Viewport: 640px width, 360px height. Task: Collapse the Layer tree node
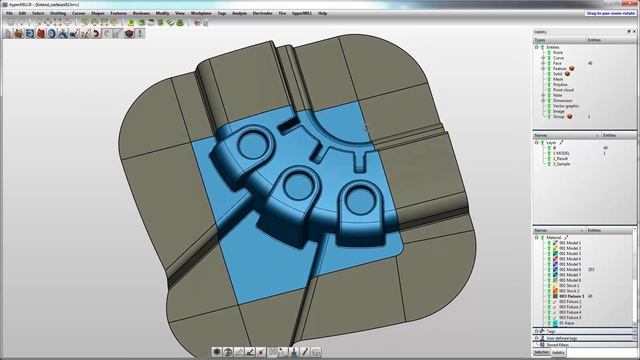point(536,142)
